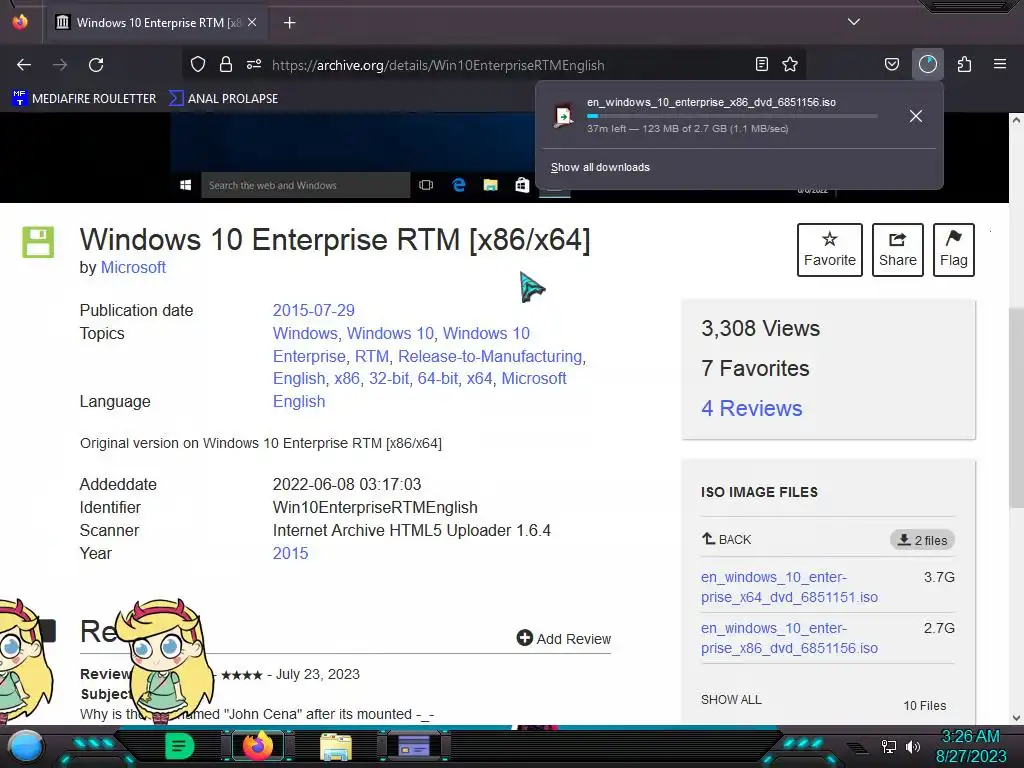This screenshot has height=768, width=1024.
Task: Cancel the ISO download in the panel
Action: click(x=916, y=116)
